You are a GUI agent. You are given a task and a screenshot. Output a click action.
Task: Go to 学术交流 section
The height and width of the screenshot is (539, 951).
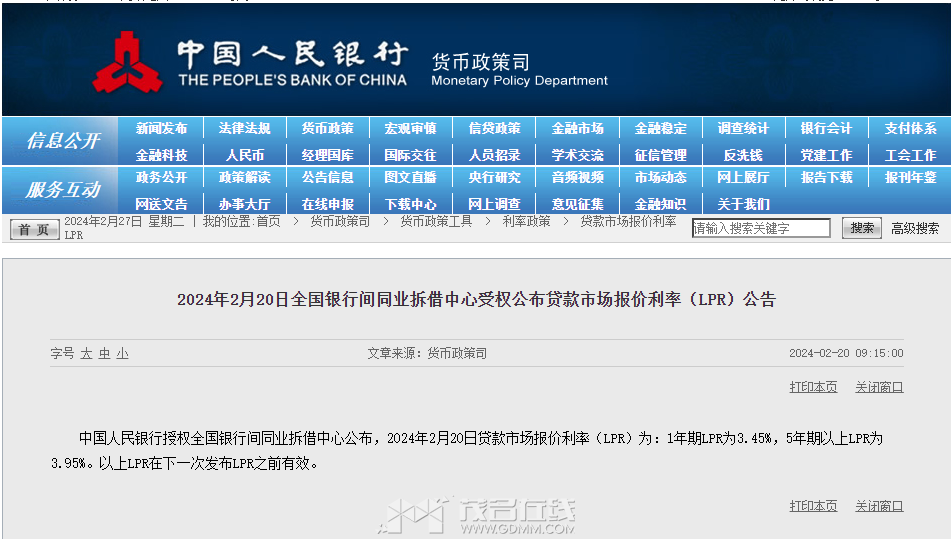[577, 155]
